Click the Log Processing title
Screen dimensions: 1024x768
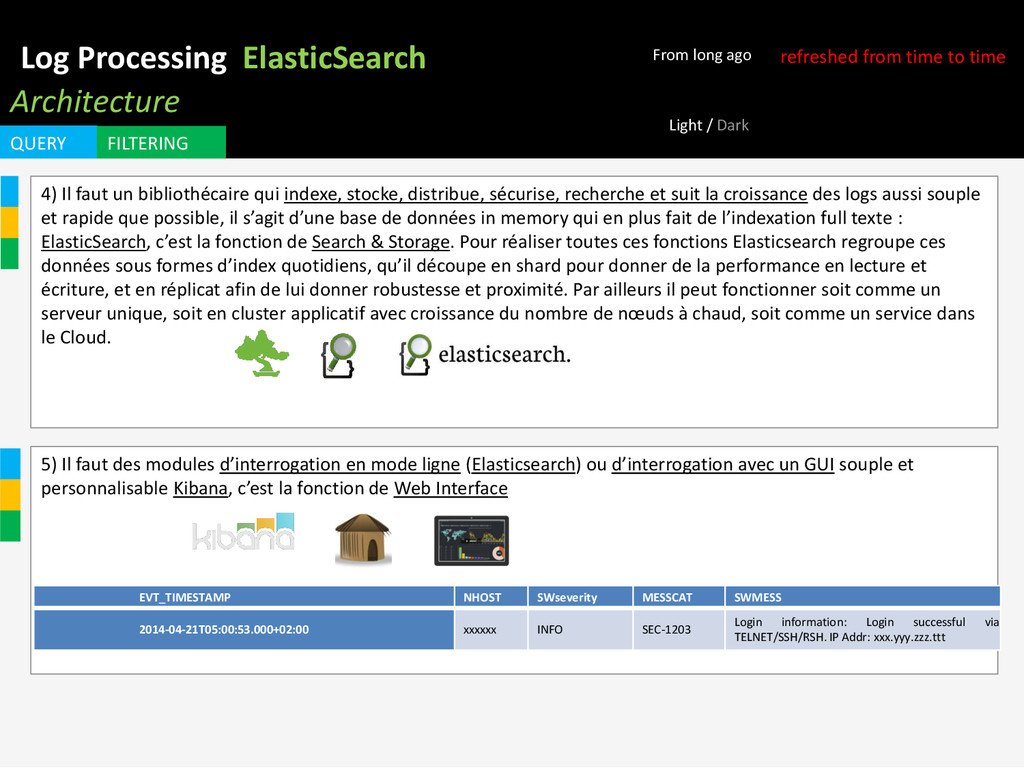123,58
